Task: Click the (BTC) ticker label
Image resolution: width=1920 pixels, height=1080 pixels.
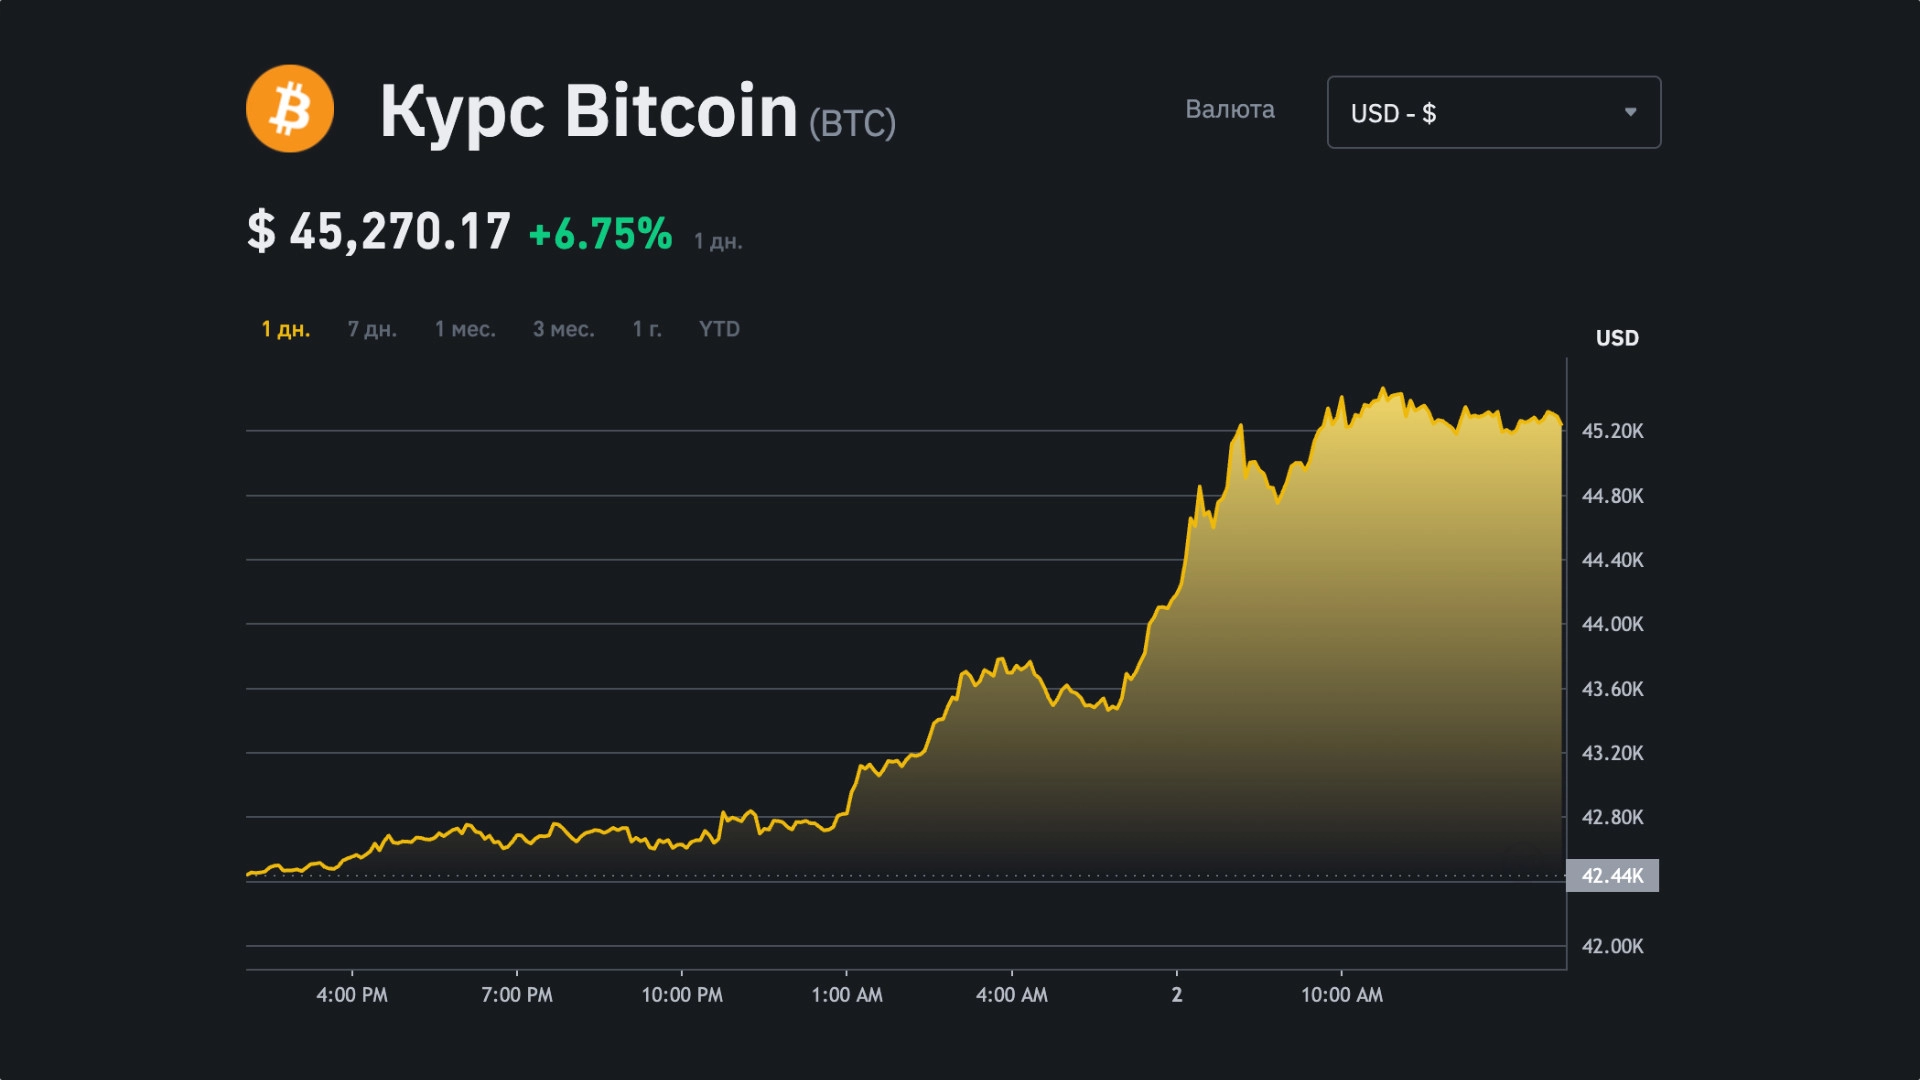Action: tap(851, 122)
